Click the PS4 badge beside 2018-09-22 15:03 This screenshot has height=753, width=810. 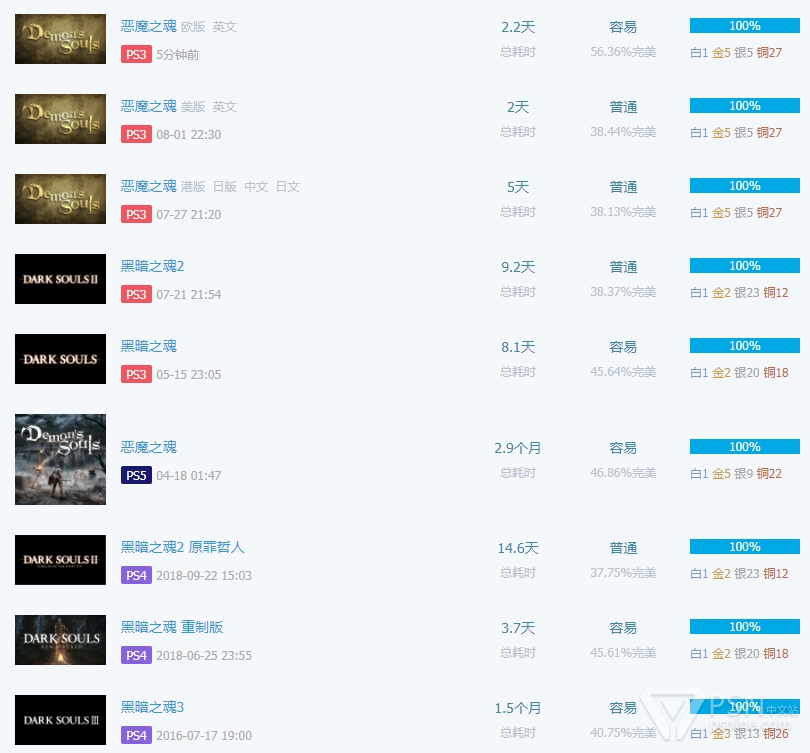tap(136, 575)
